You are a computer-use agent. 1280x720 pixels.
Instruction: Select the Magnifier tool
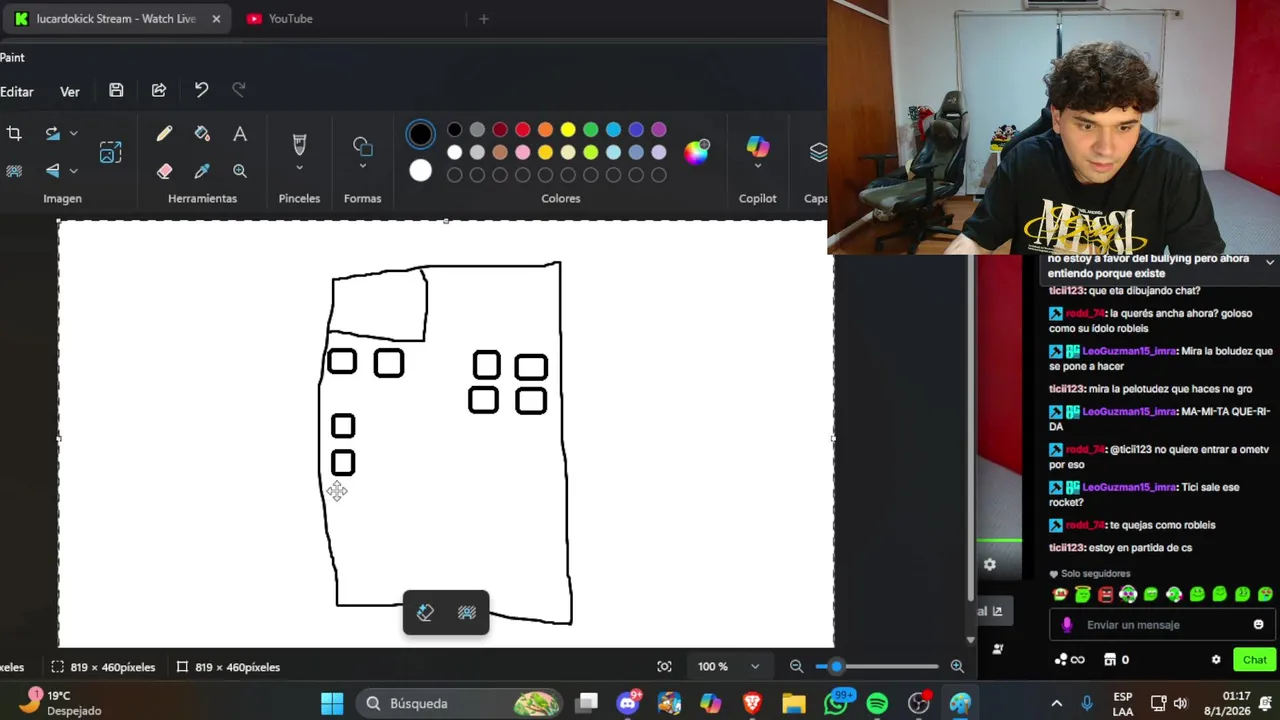[x=240, y=171]
